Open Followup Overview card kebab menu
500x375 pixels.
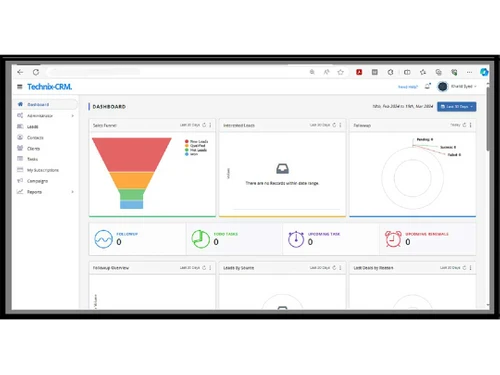[x=210, y=268]
